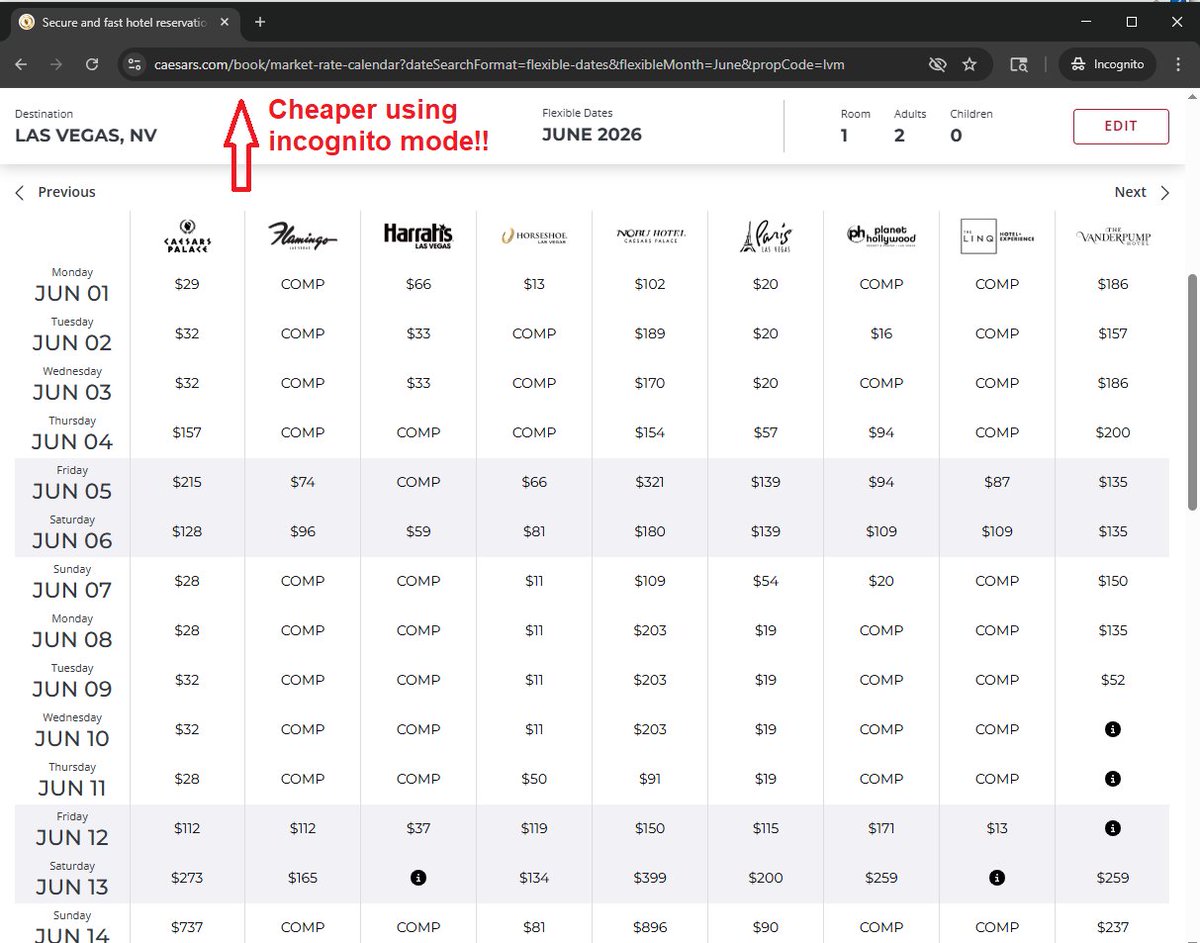
Task: Select the Nobu Hotel logo
Action: coord(650,236)
